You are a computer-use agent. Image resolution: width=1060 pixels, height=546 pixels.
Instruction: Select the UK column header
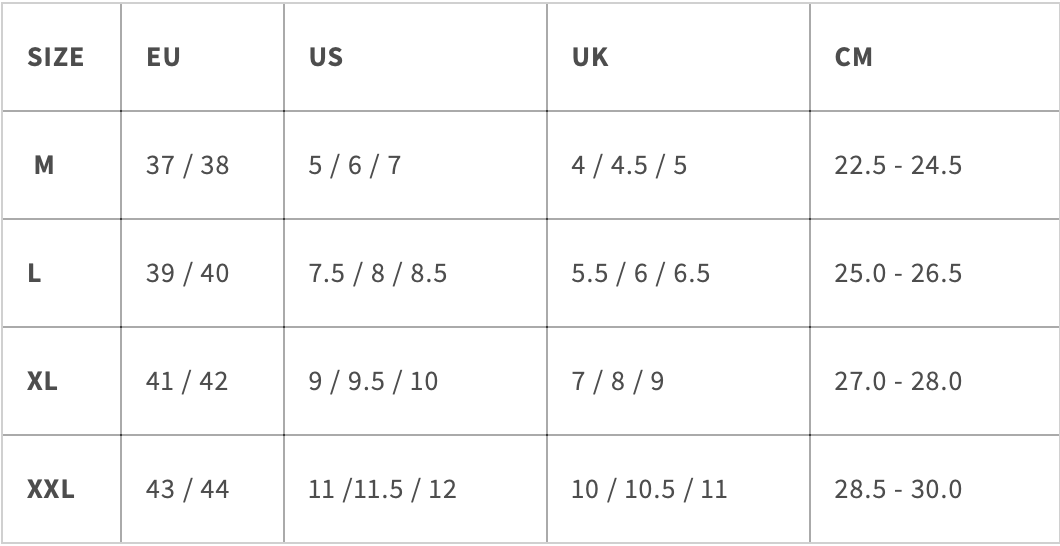pyautogui.click(x=590, y=57)
